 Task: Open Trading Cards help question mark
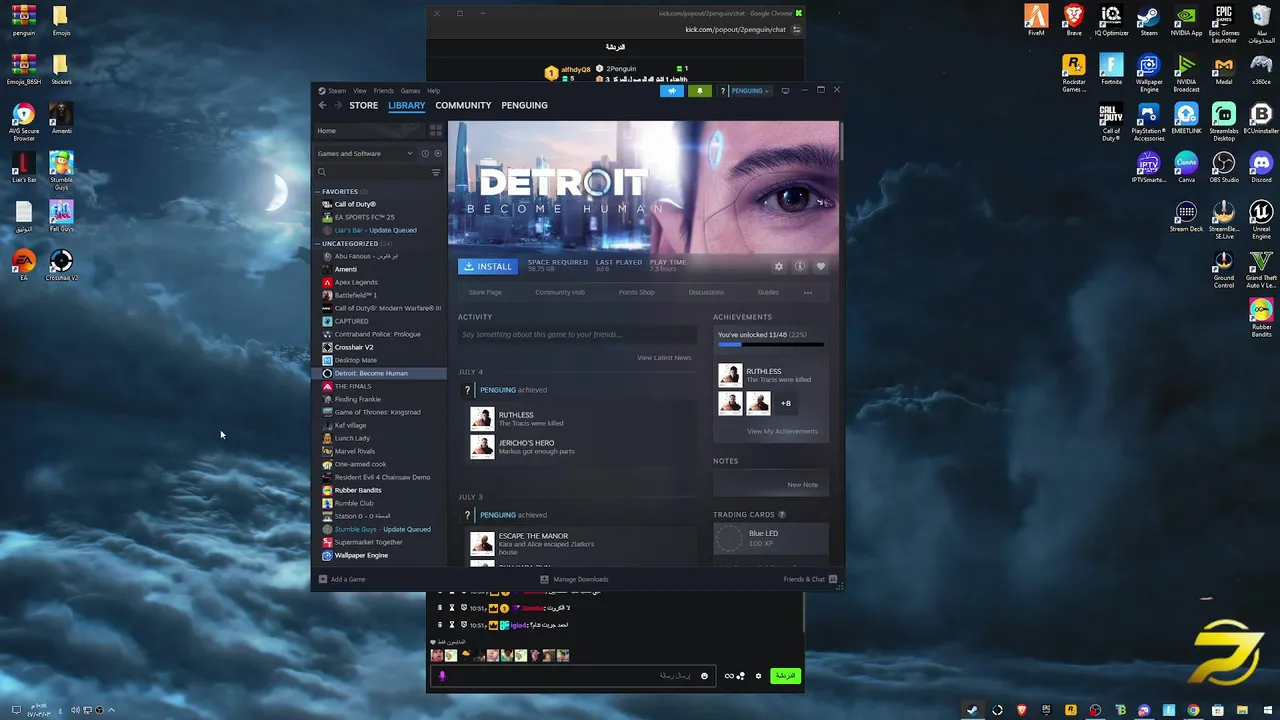(x=782, y=514)
